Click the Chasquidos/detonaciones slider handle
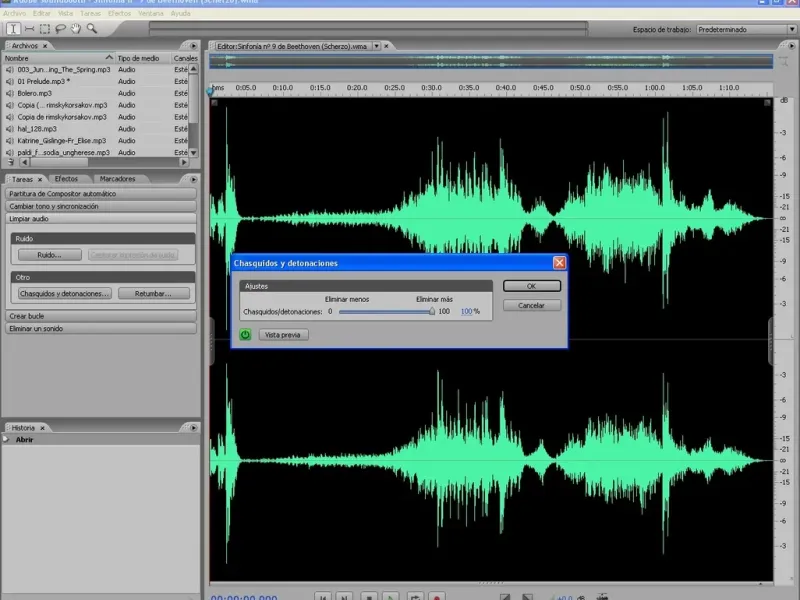 pos(432,311)
